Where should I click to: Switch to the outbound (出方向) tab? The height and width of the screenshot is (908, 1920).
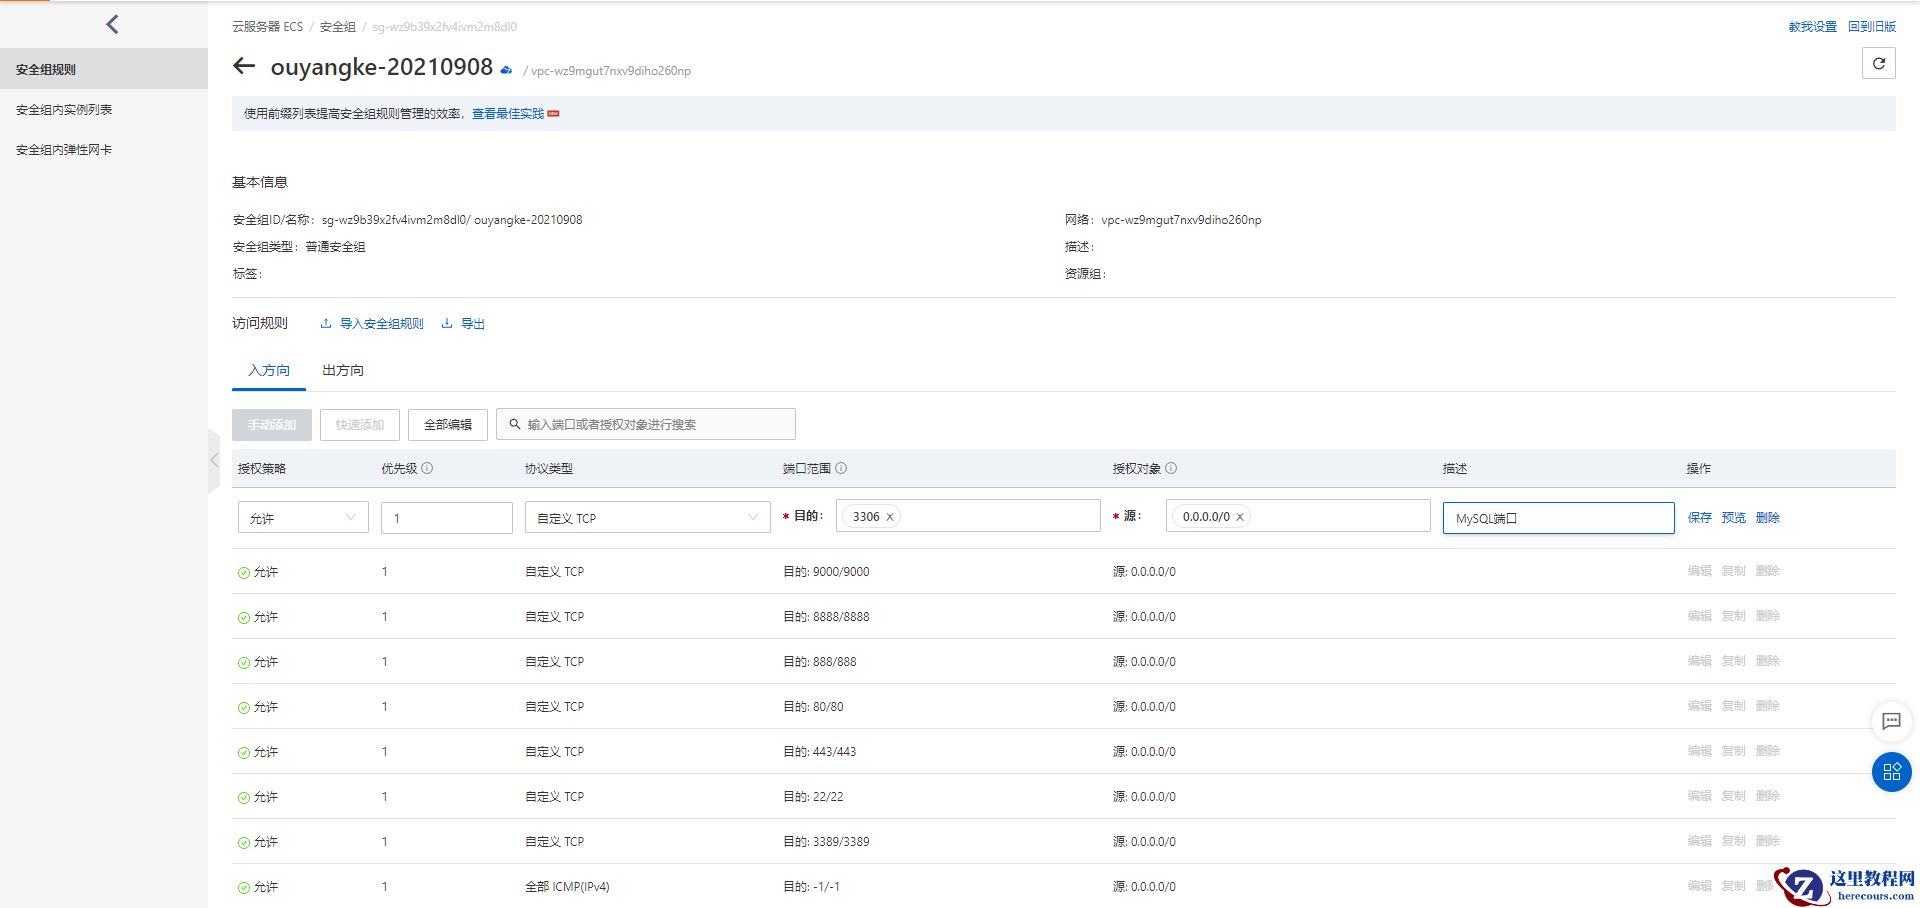coord(343,371)
